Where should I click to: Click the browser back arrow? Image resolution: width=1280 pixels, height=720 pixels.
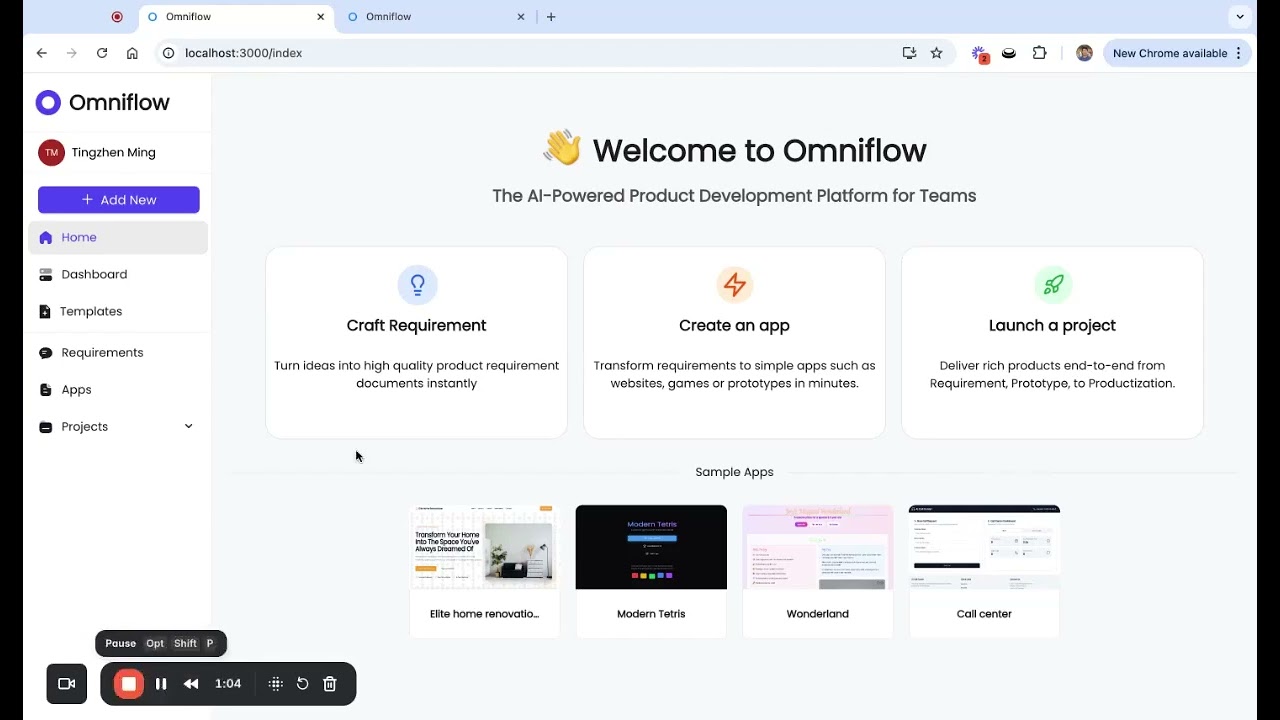(x=41, y=53)
